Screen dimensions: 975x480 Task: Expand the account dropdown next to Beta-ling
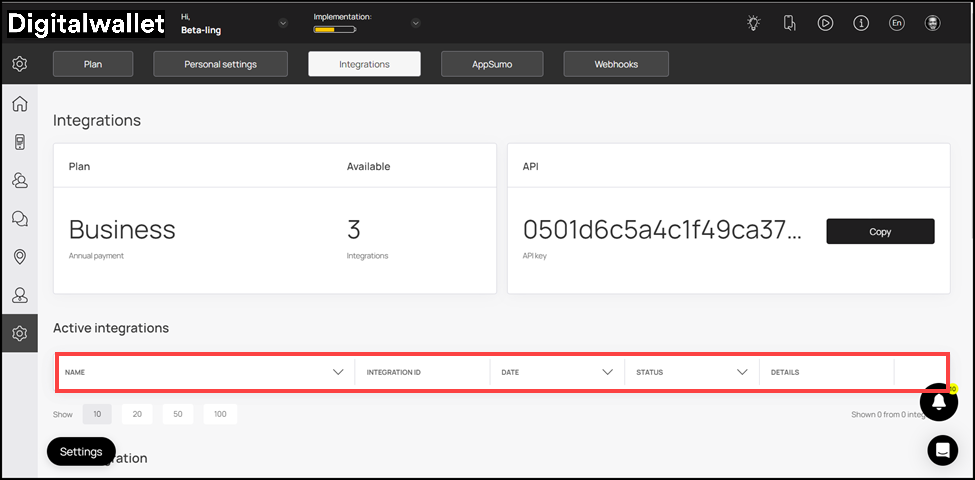pos(282,23)
